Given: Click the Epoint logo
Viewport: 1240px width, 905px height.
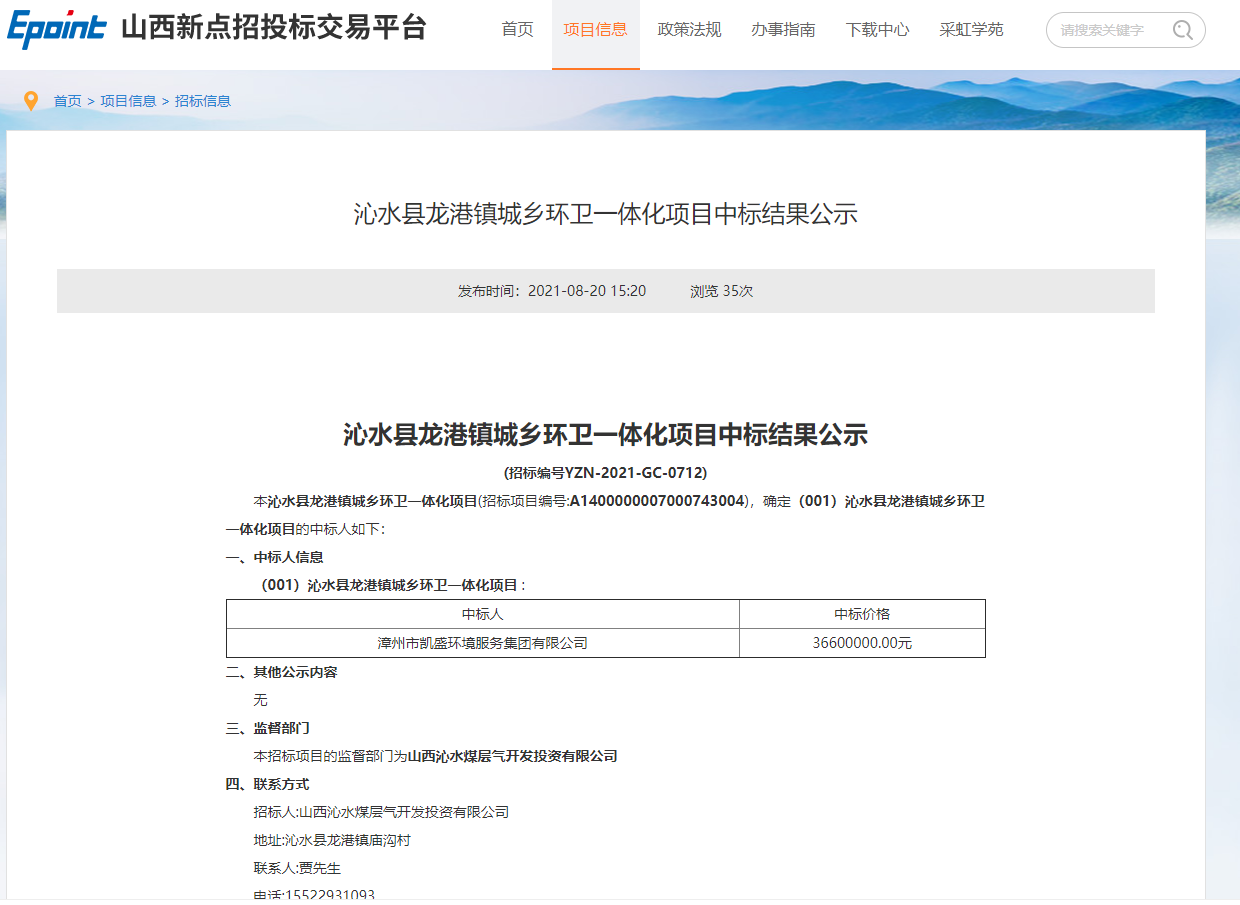Looking at the screenshot, I should point(57,29).
